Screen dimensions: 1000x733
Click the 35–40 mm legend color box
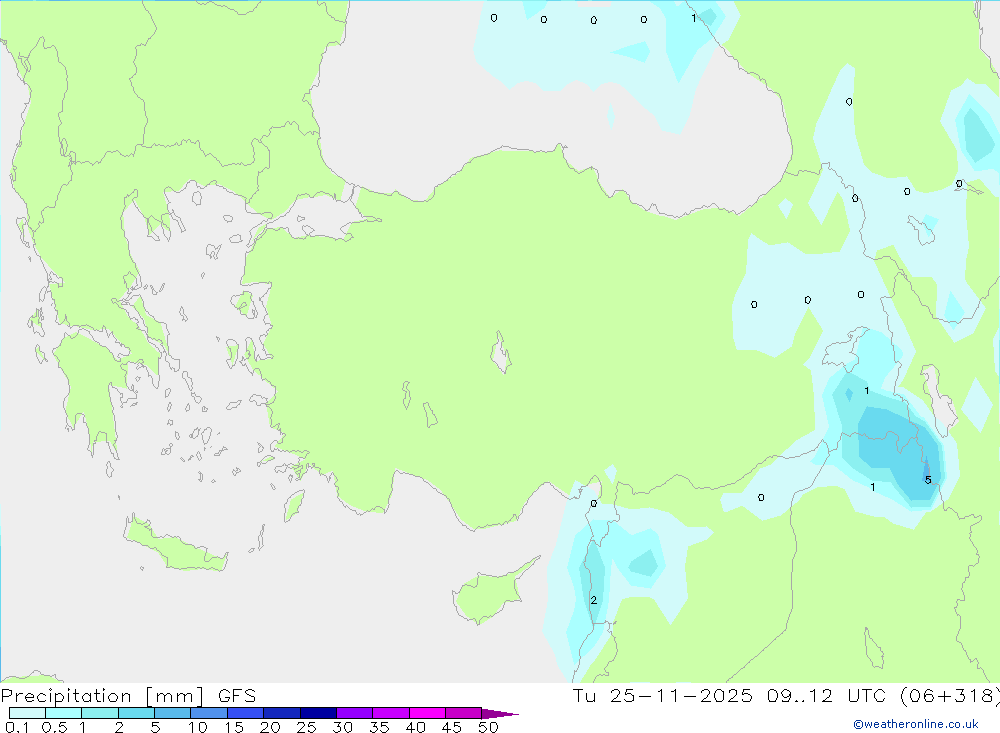coord(391,713)
